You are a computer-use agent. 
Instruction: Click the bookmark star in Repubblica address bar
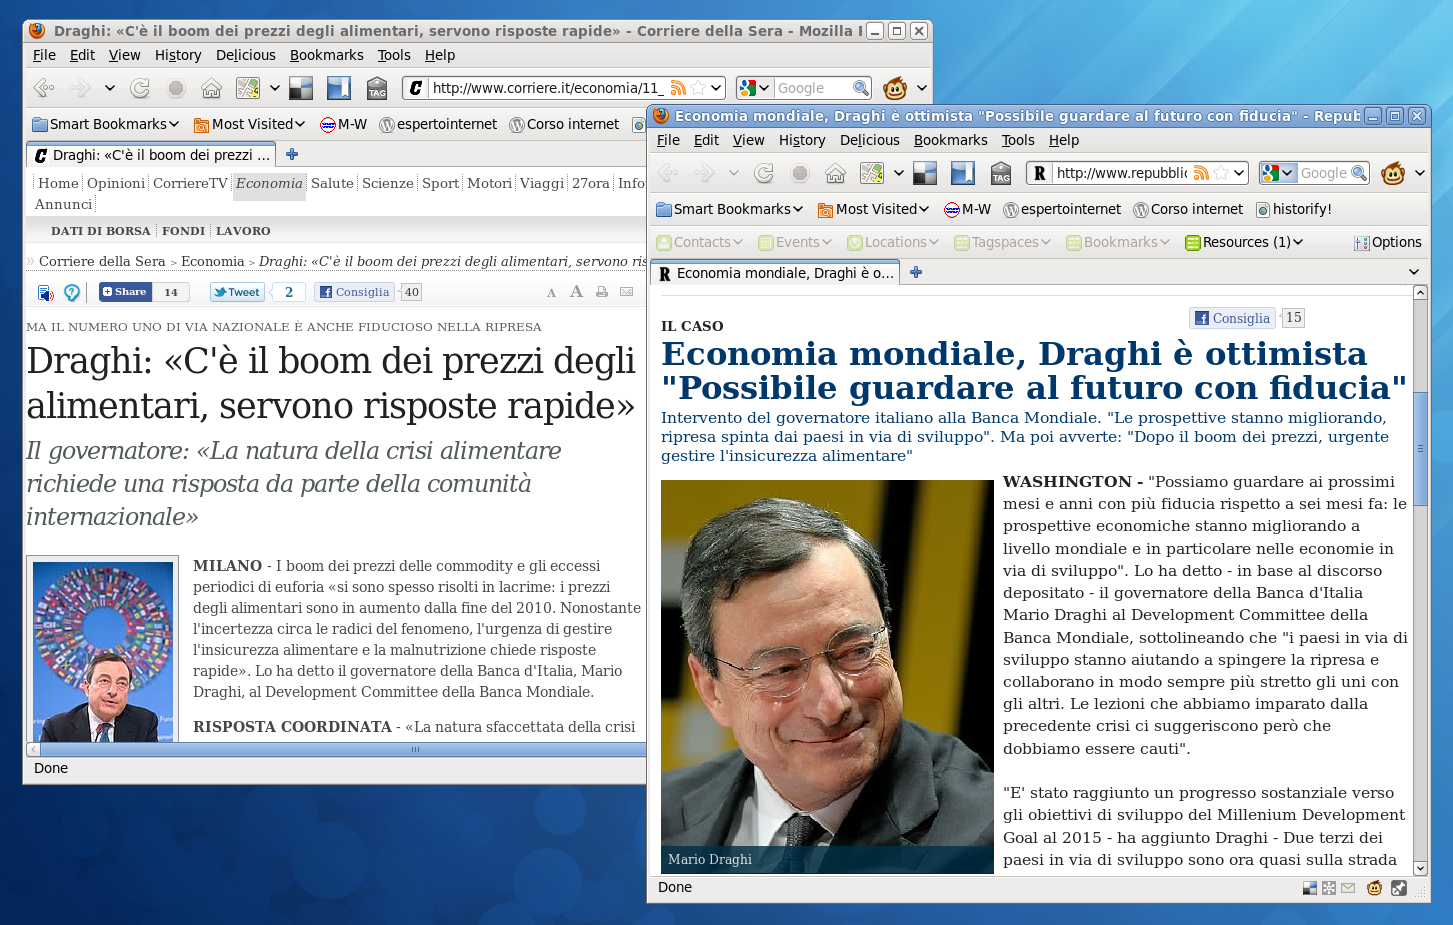(x=1220, y=173)
